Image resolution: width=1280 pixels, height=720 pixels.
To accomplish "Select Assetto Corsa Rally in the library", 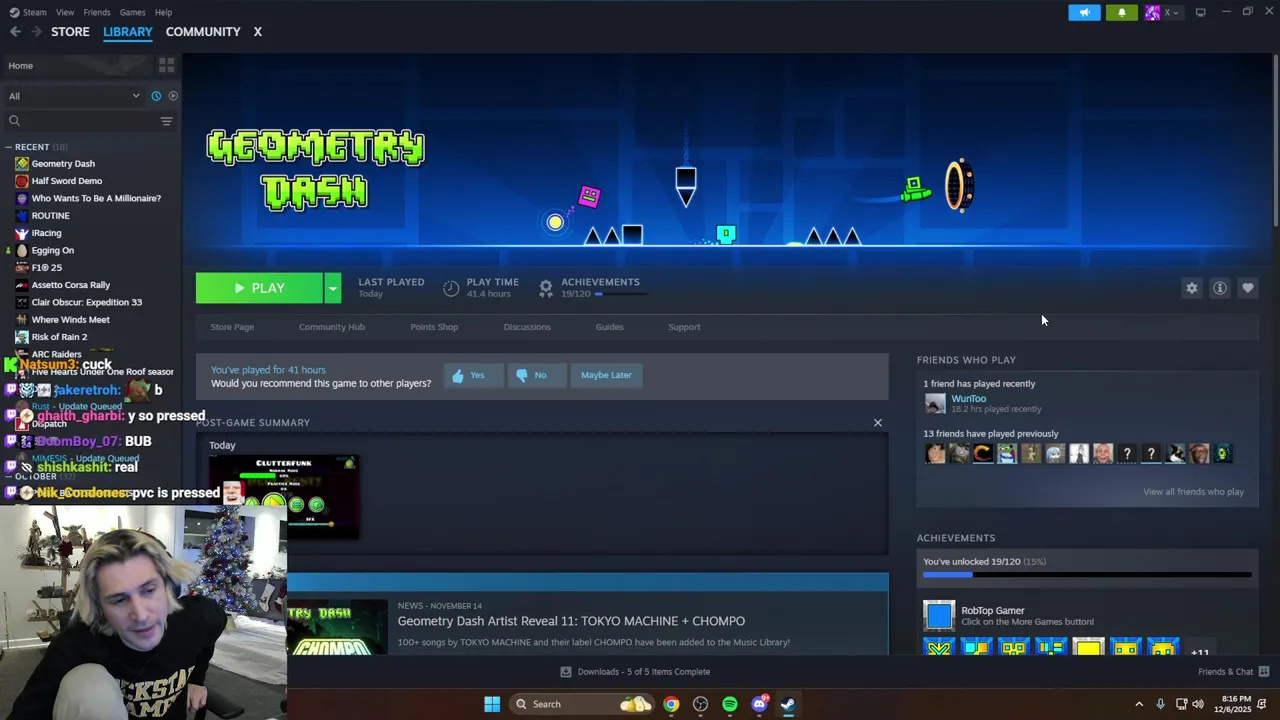I will point(70,285).
